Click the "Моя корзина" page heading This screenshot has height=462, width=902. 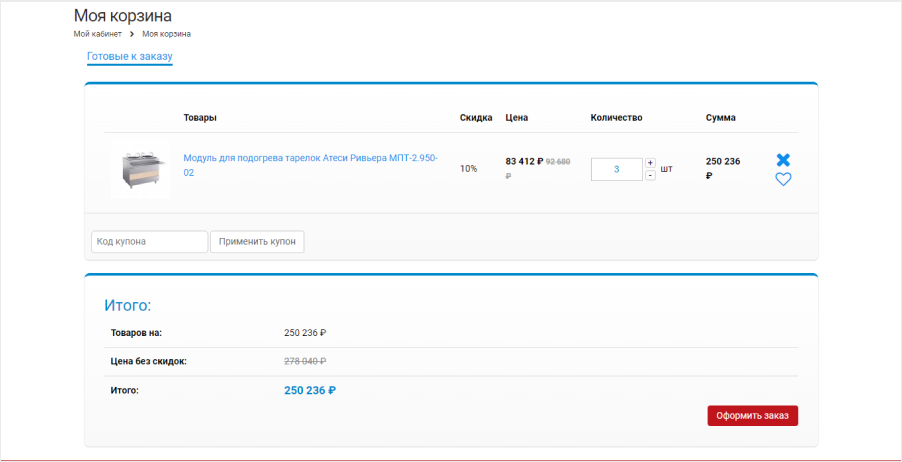[x=122, y=16]
